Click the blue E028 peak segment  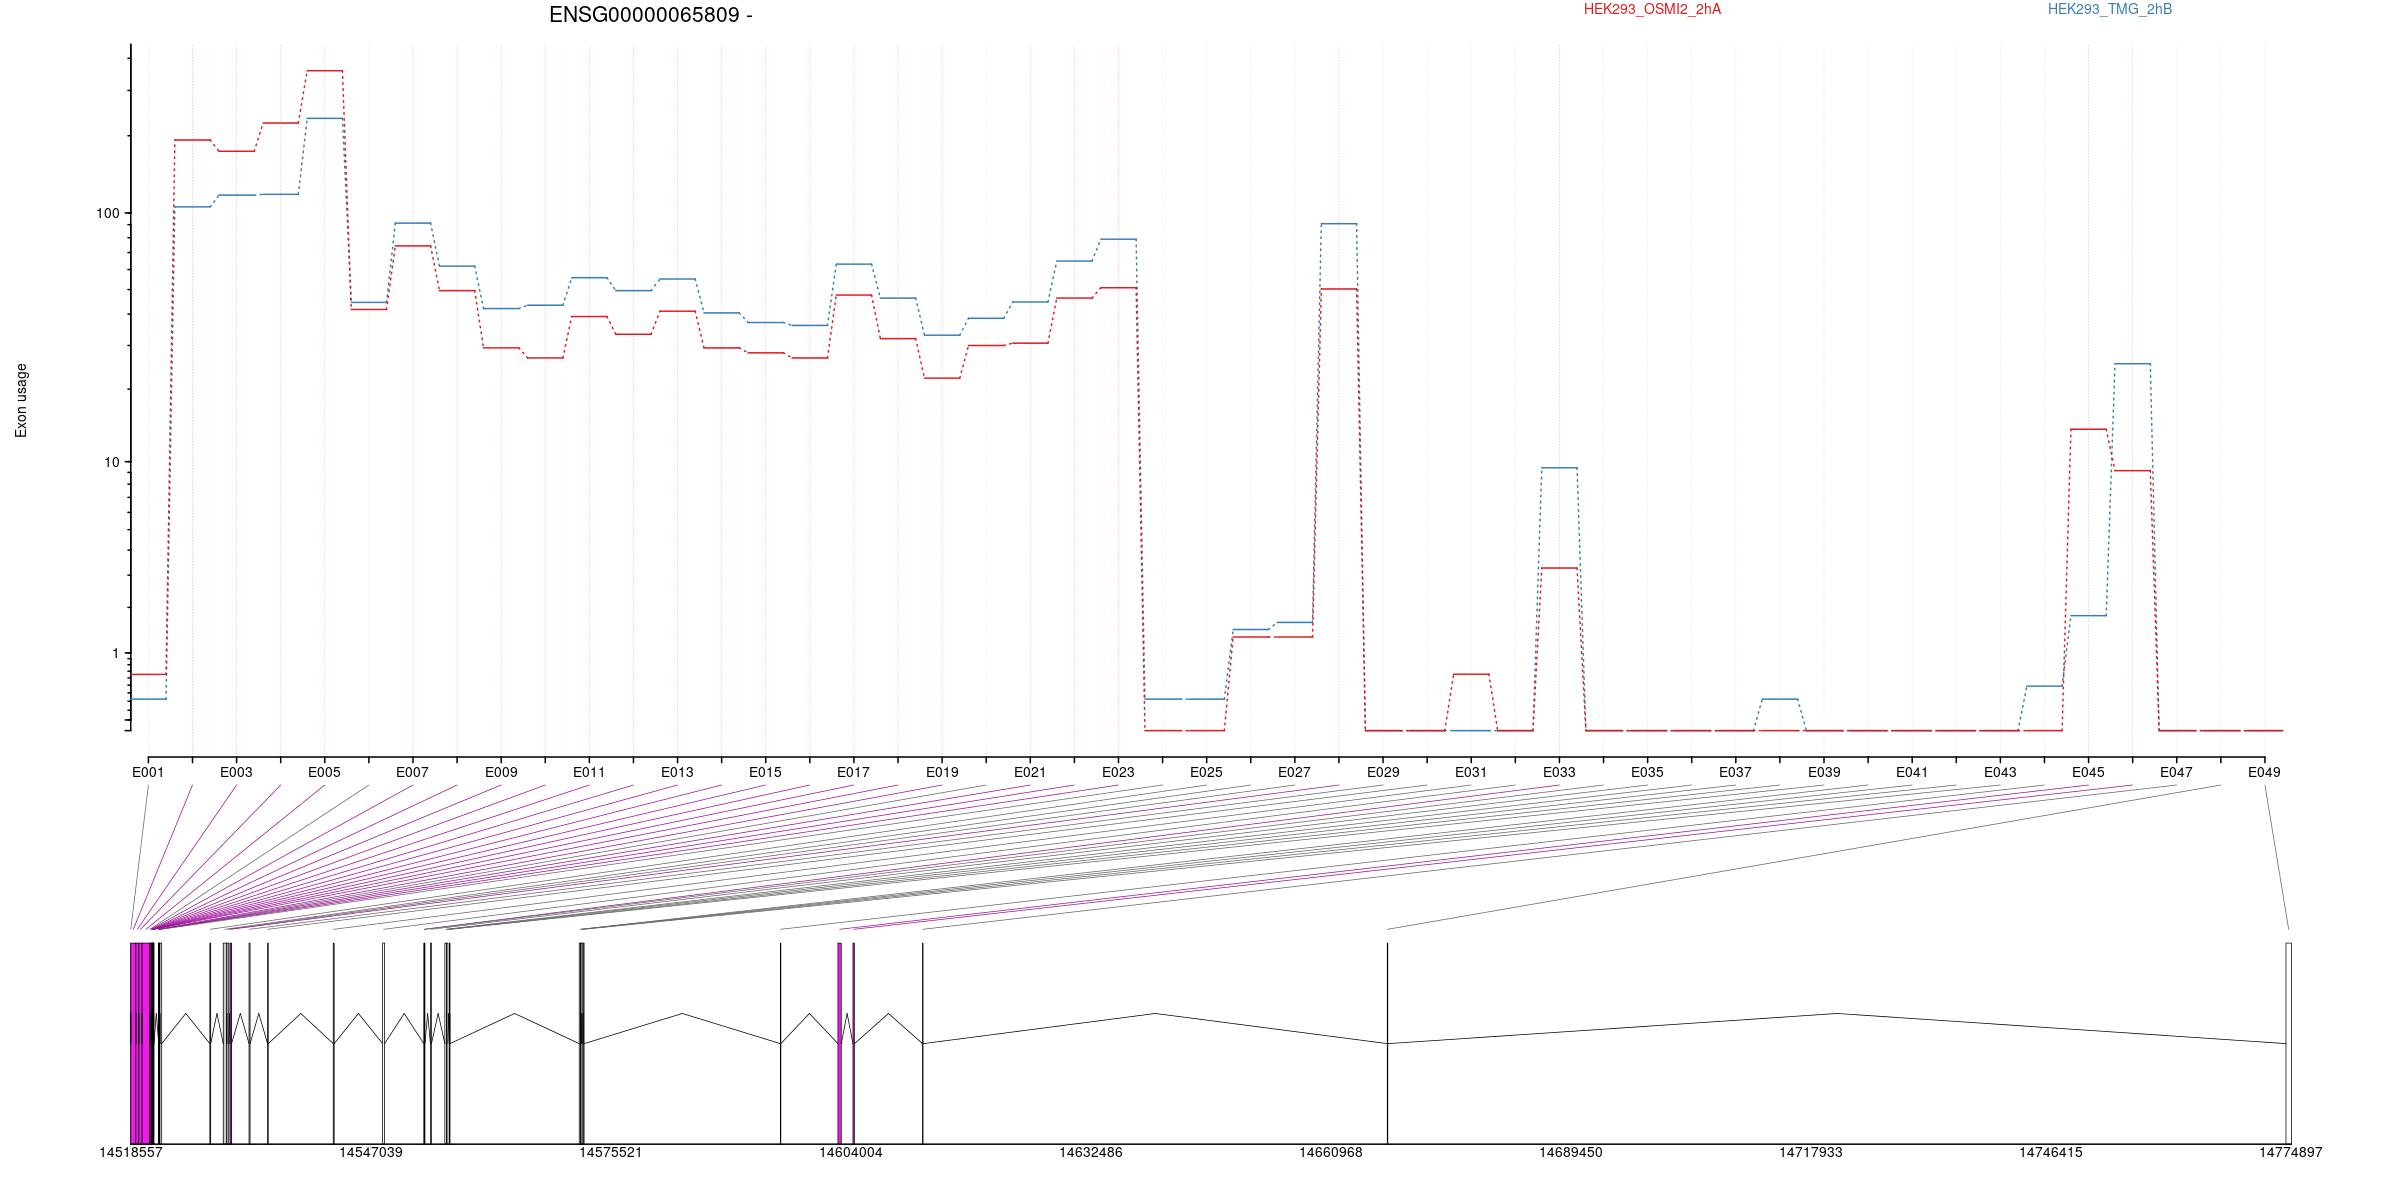(1339, 224)
